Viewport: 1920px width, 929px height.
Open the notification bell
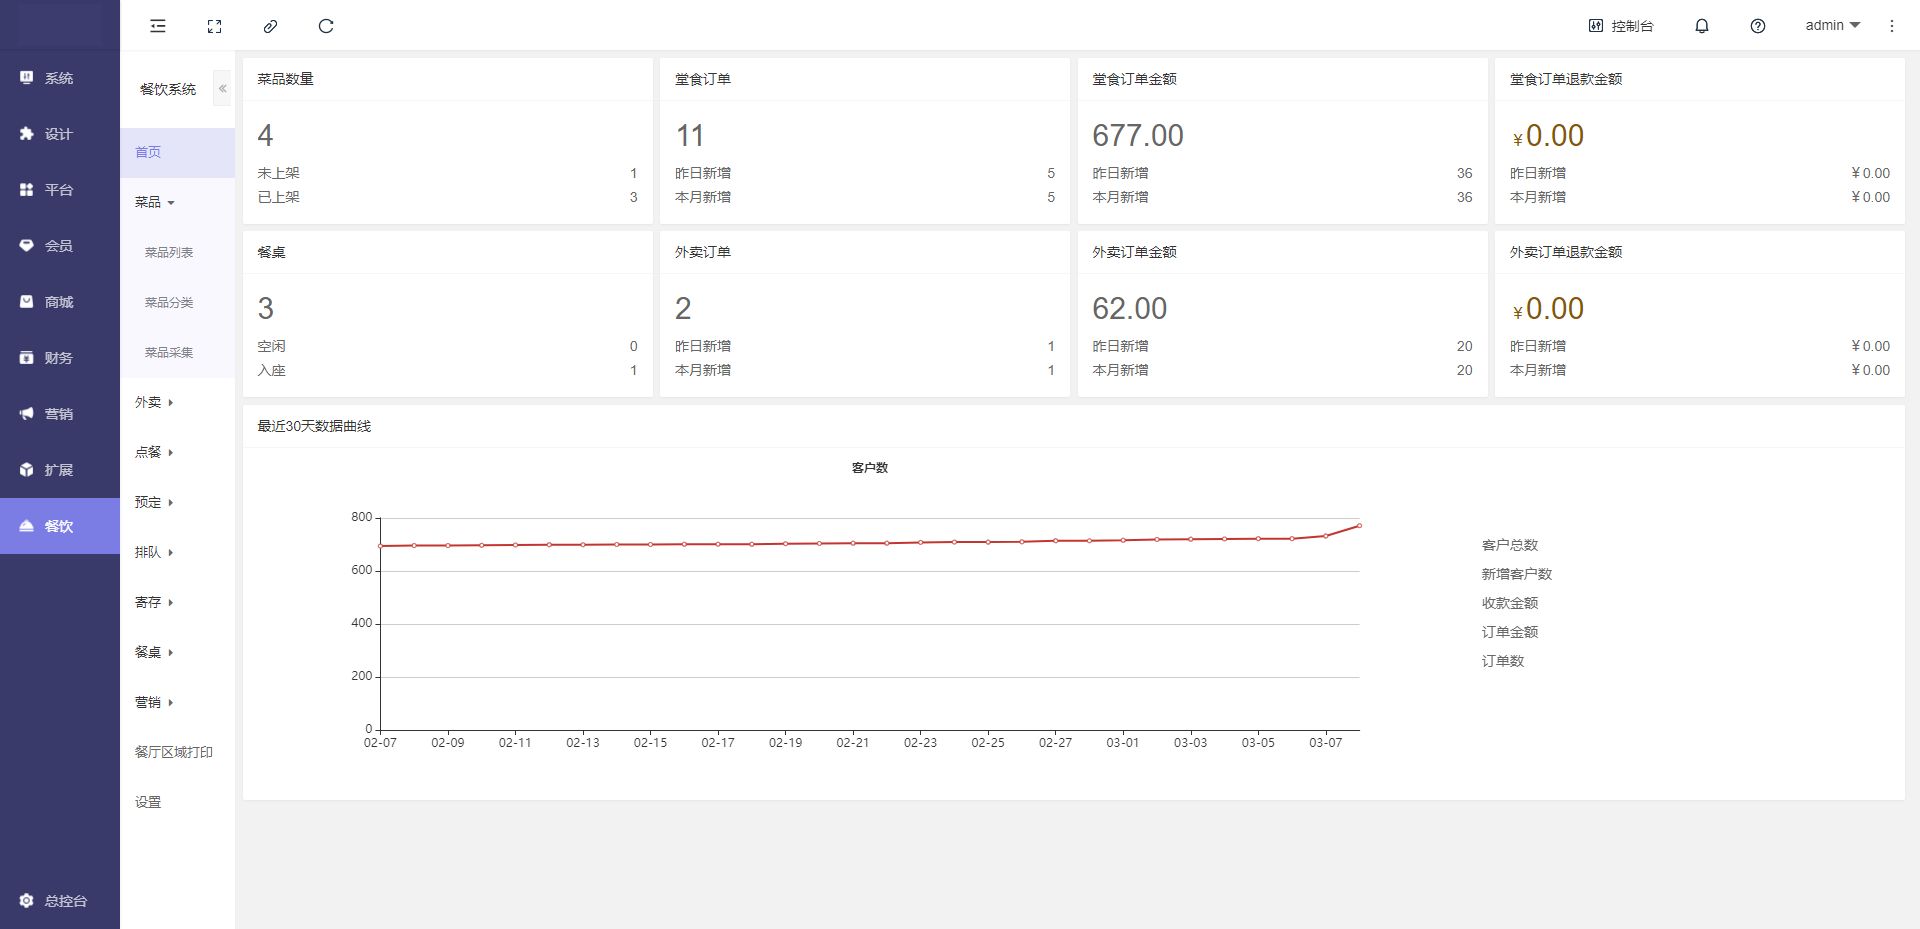pos(1701,26)
